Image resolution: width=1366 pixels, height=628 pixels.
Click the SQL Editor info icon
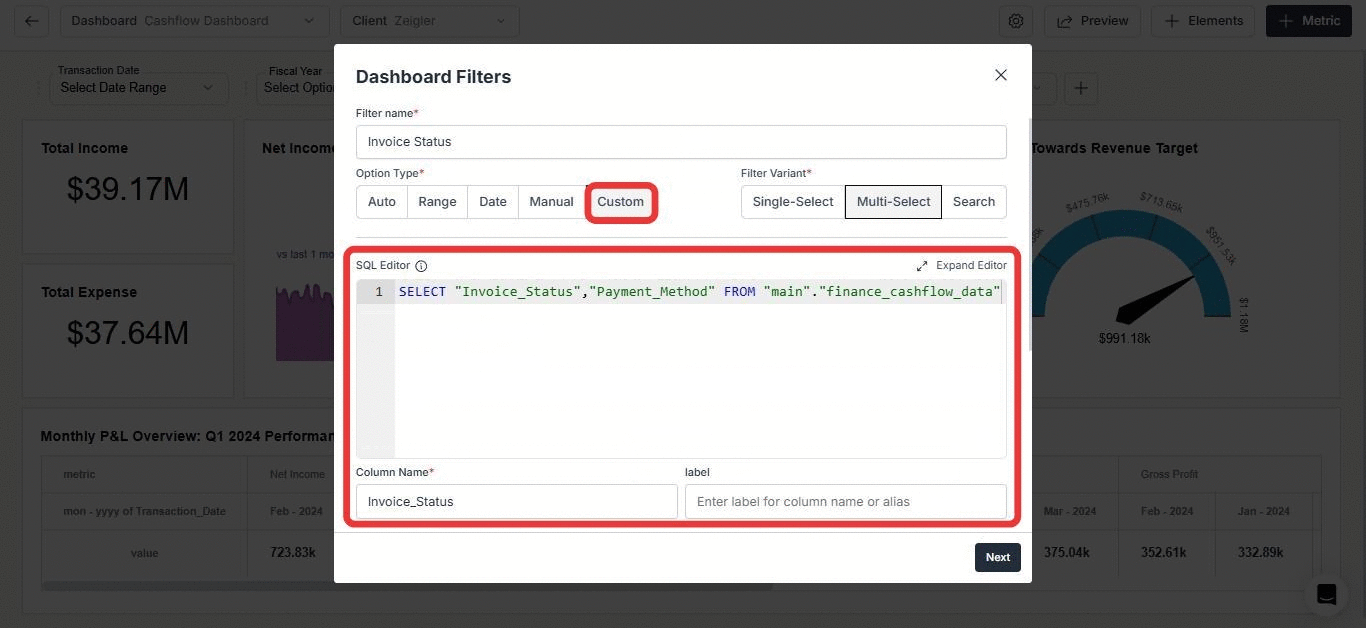pyautogui.click(x=421, y=266)
